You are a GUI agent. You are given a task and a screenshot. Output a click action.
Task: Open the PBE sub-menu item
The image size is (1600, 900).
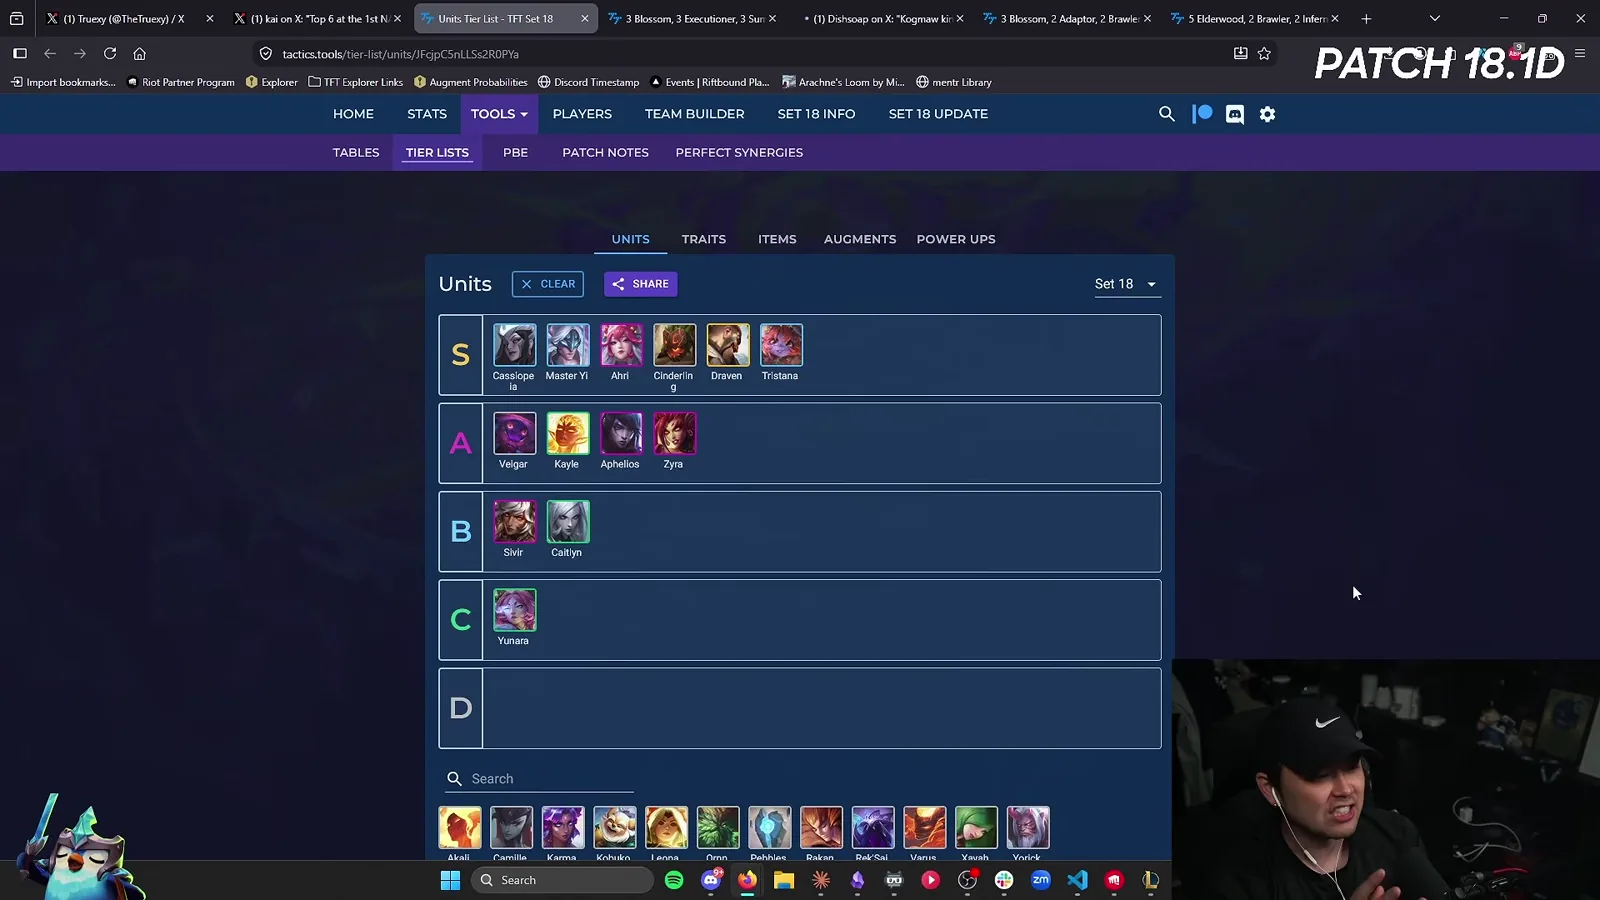[515, 152]
